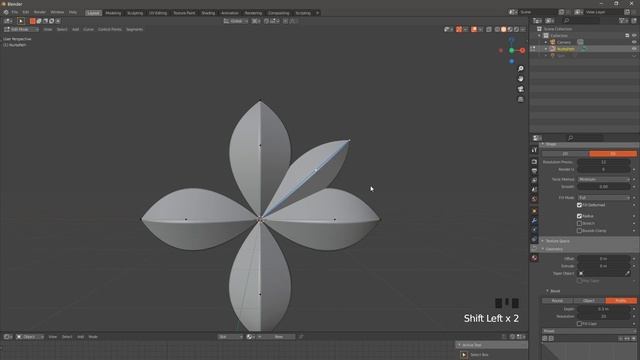Open the Segments menu
640x360 pixels.
coord(134,29)
